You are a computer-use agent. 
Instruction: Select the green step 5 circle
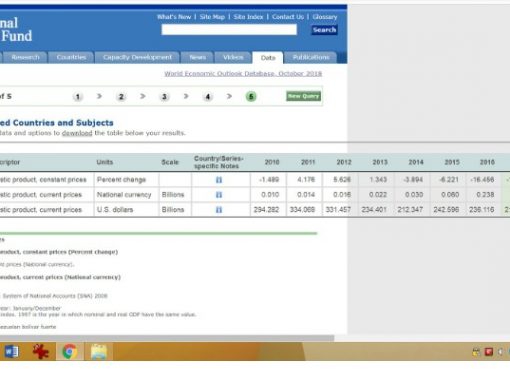[x=251, y=97]
